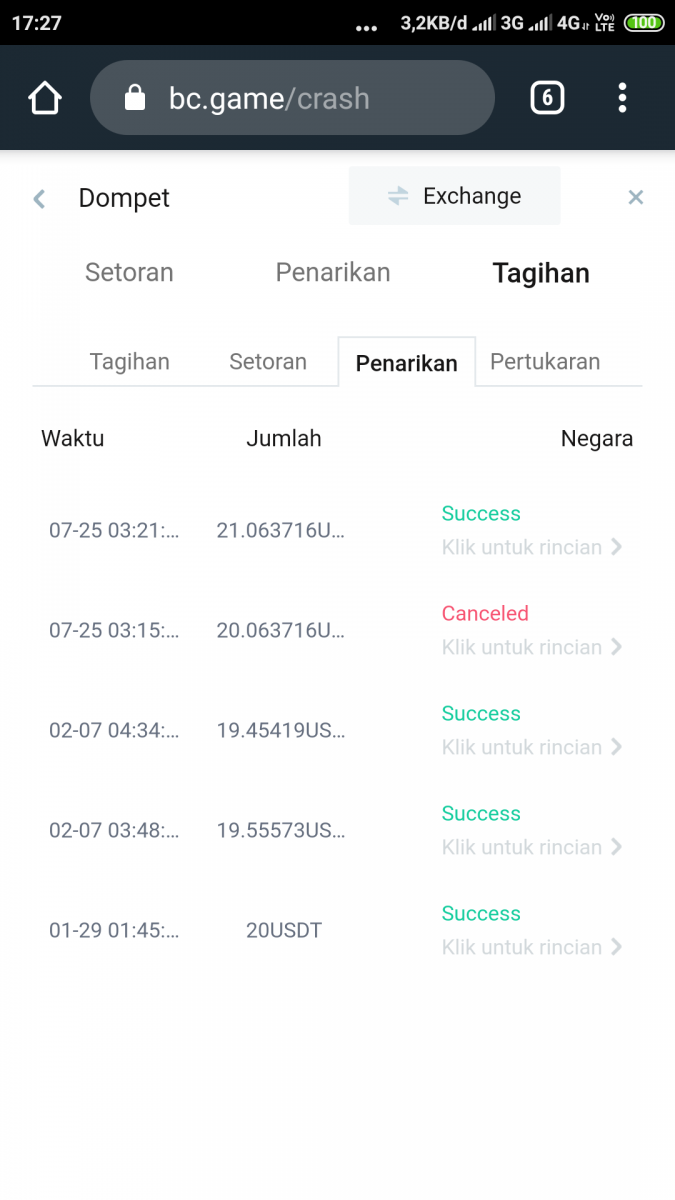Select the Penarikan sub-tab

tap(407, 363)
